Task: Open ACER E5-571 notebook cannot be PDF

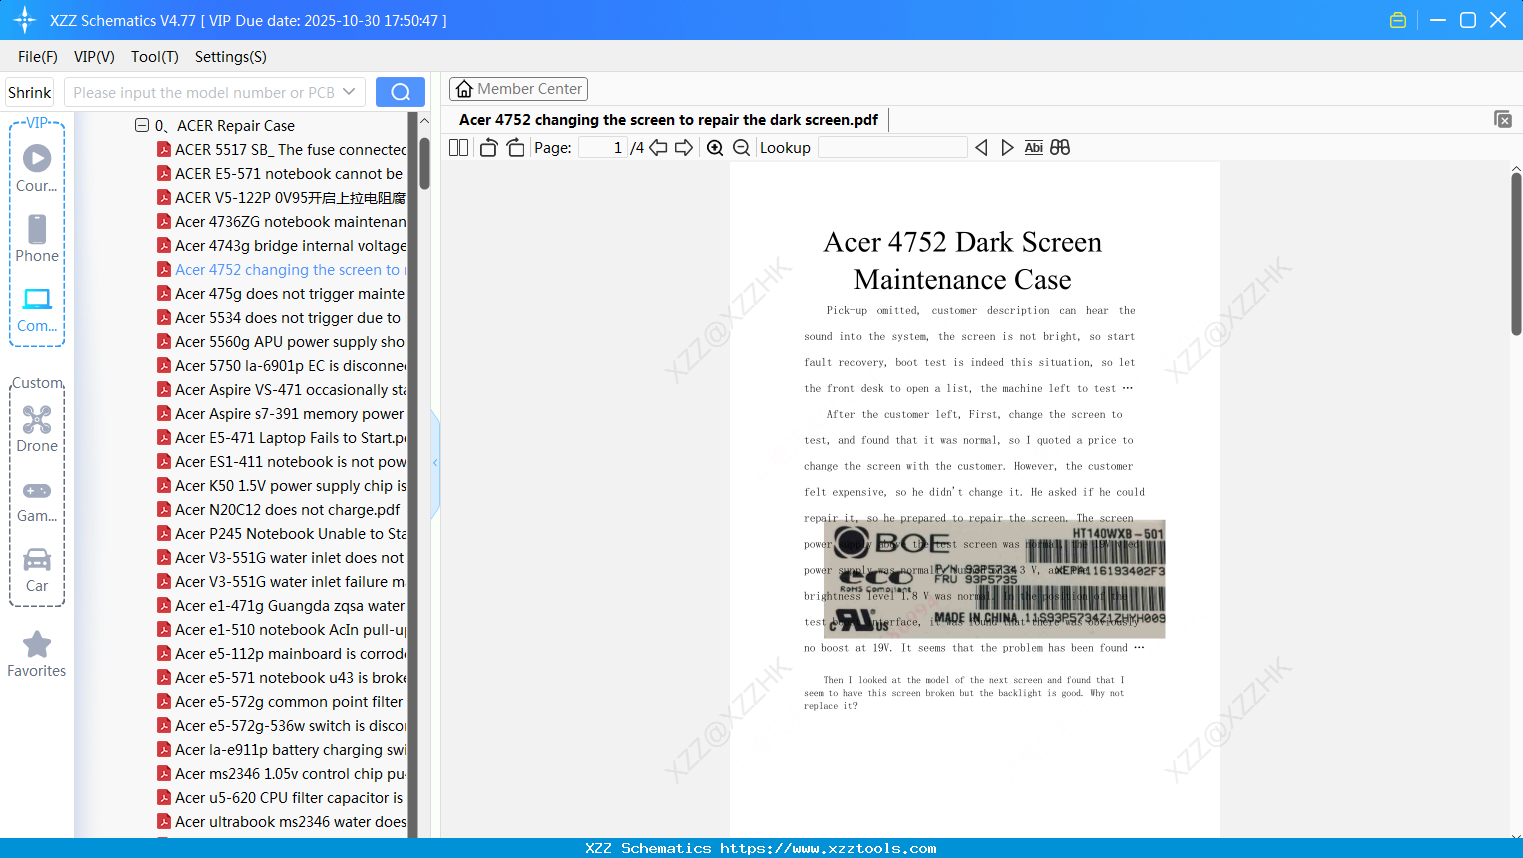Action: coord(281,174)
